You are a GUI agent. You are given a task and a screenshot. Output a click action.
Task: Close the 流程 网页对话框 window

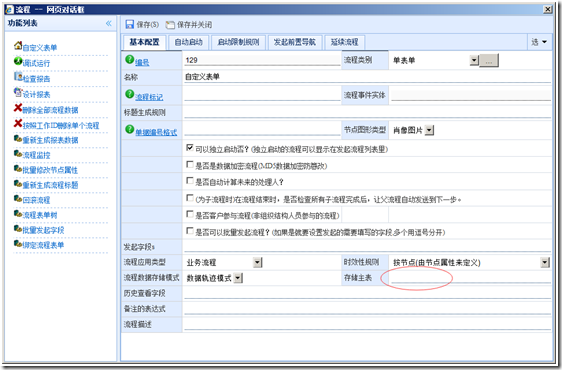(547, 9)
